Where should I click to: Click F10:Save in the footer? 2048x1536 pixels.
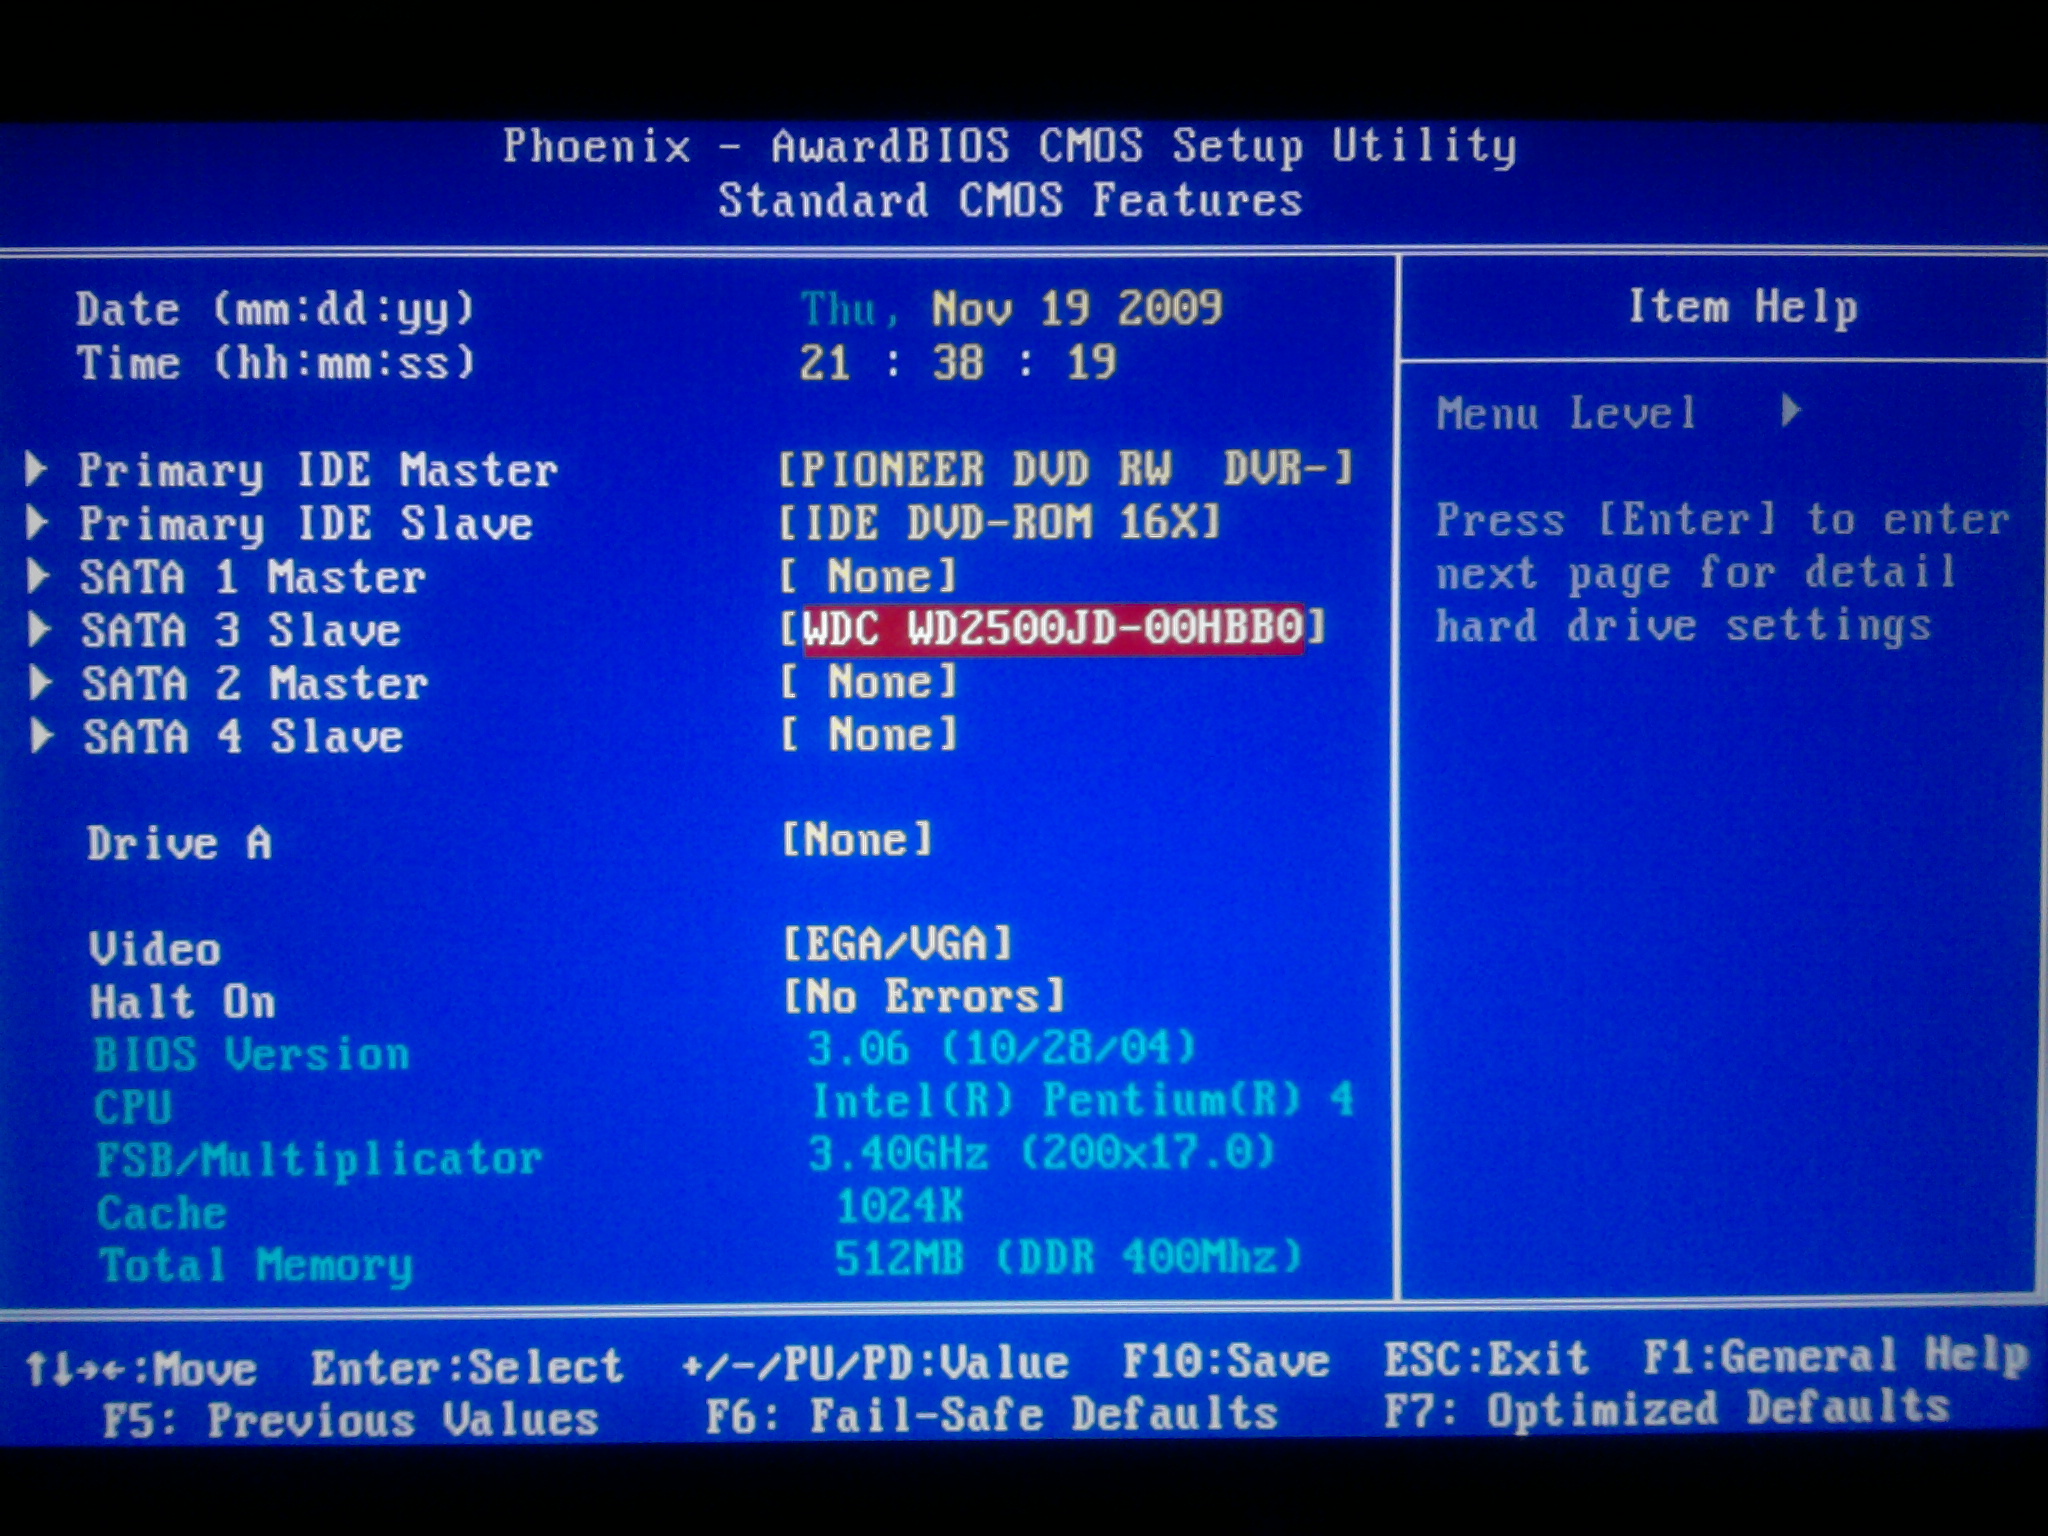1225,1362
